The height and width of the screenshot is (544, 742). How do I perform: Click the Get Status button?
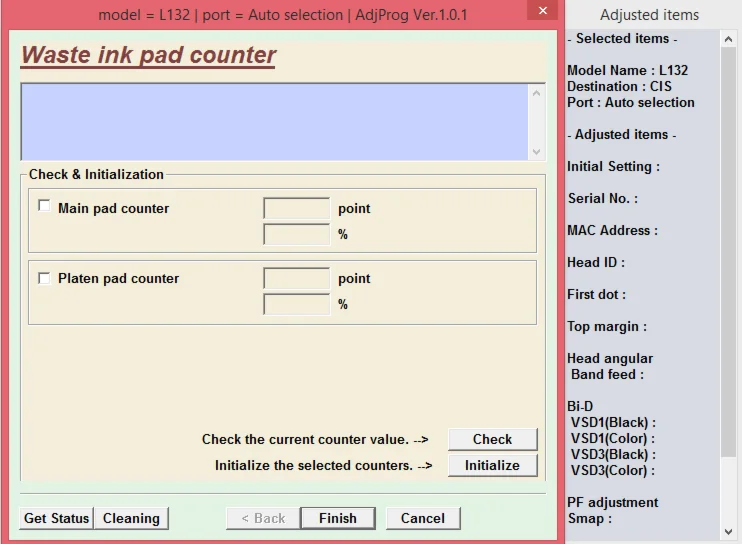coord(57,518)
